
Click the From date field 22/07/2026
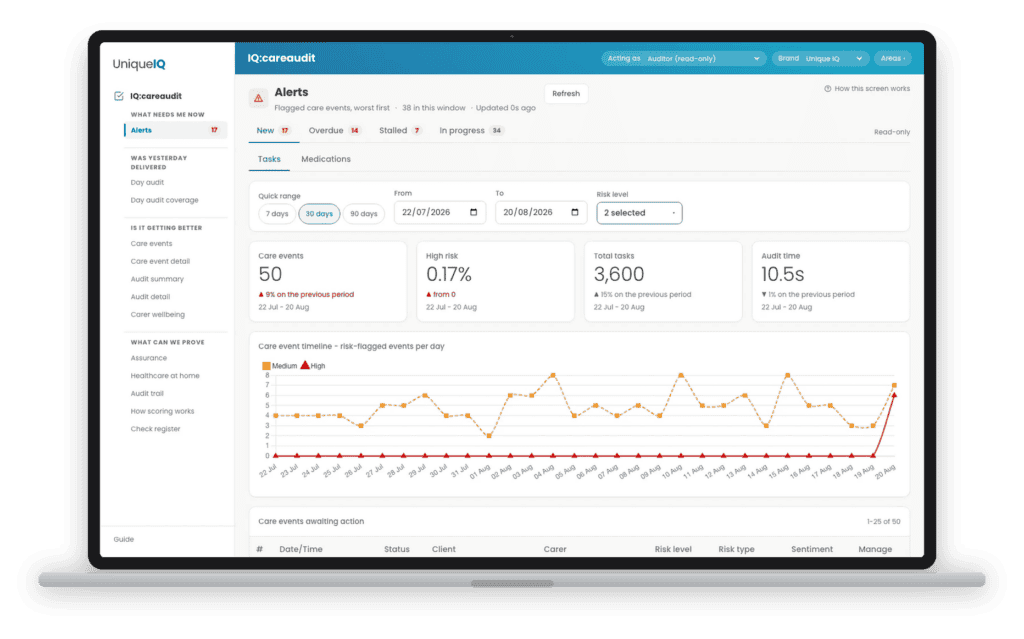tap(440, 212)
